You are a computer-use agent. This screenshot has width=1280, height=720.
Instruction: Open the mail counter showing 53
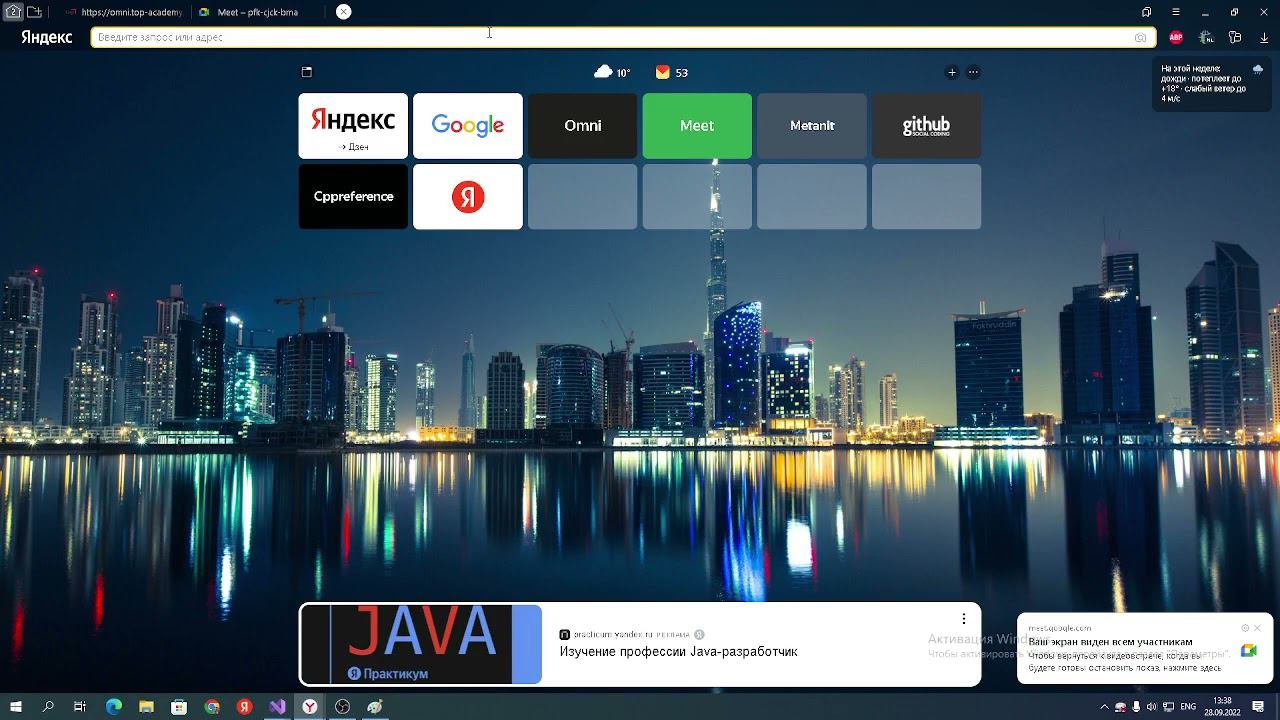point(671,72)
